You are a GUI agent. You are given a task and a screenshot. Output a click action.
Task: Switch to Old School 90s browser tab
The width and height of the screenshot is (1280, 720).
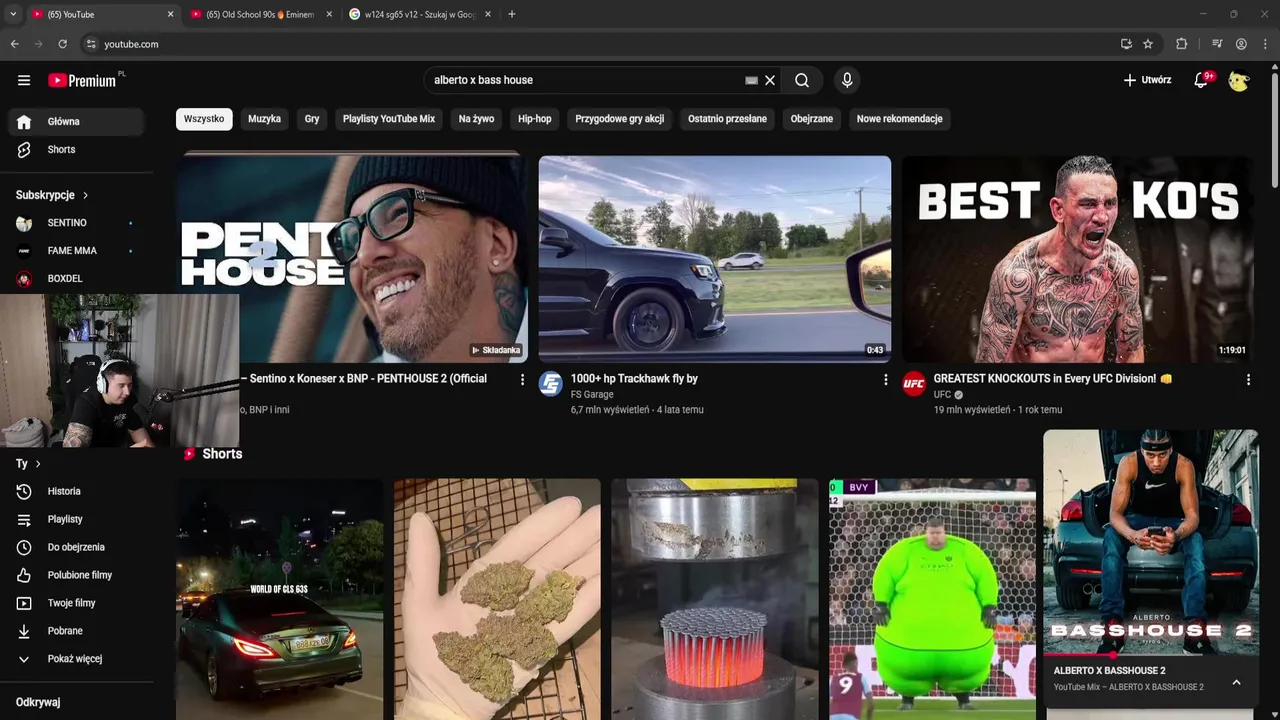(258, 14)
